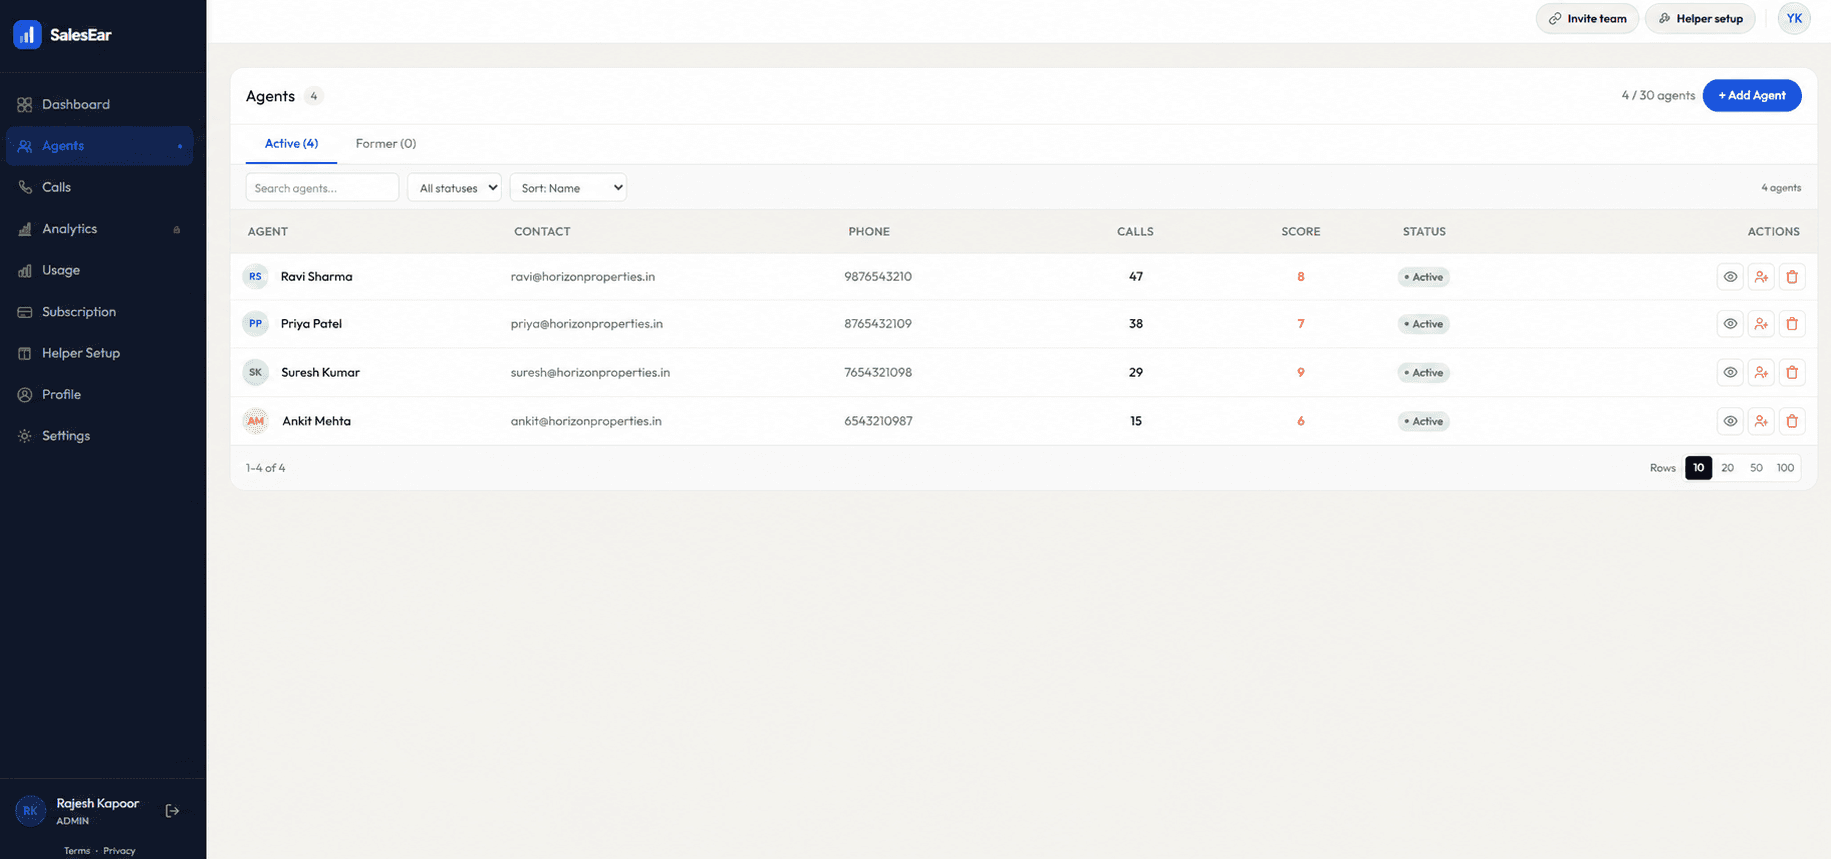Viewport: 1831px width, 859px height.
Task: Click the Add Agent button
Action: tap(1752, 96)
